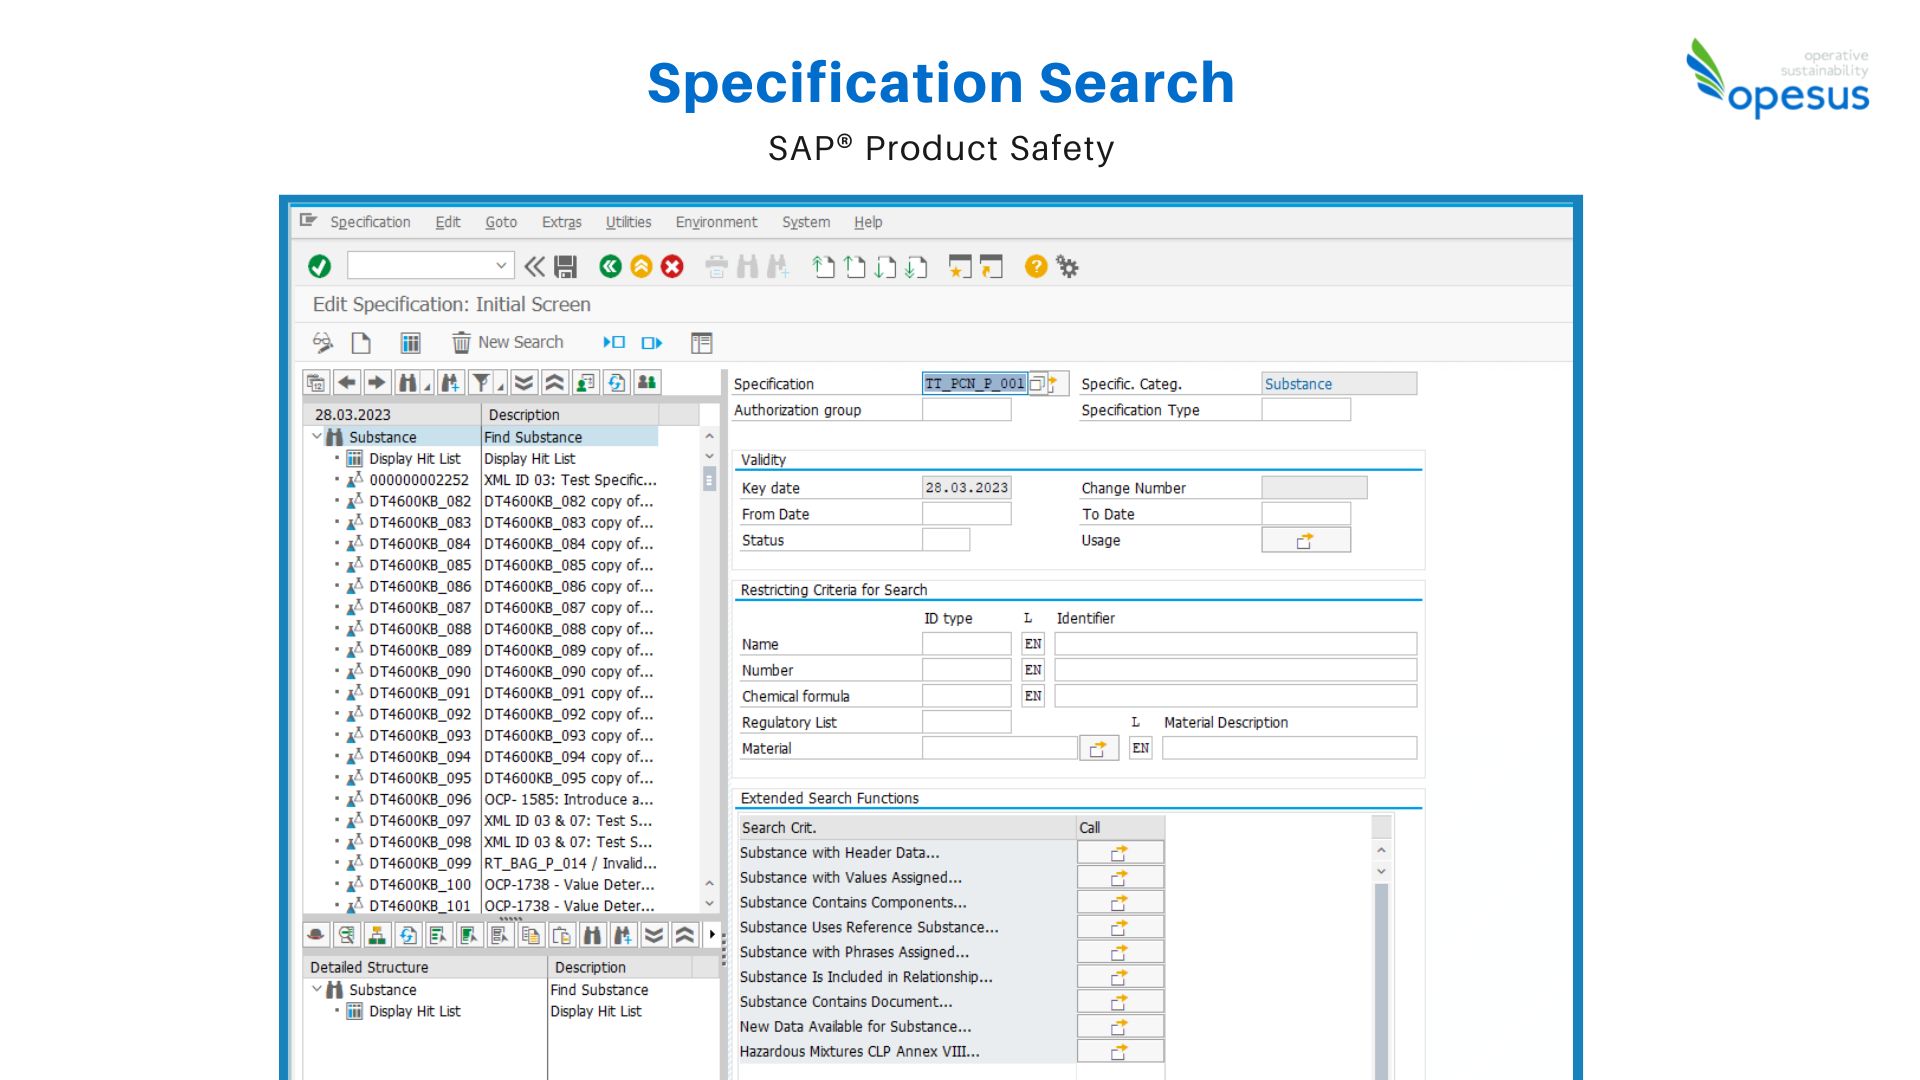Click the Specification input field TT_PCN_P_001
Screen dimensions: 1920x1080
pos(974,383)
